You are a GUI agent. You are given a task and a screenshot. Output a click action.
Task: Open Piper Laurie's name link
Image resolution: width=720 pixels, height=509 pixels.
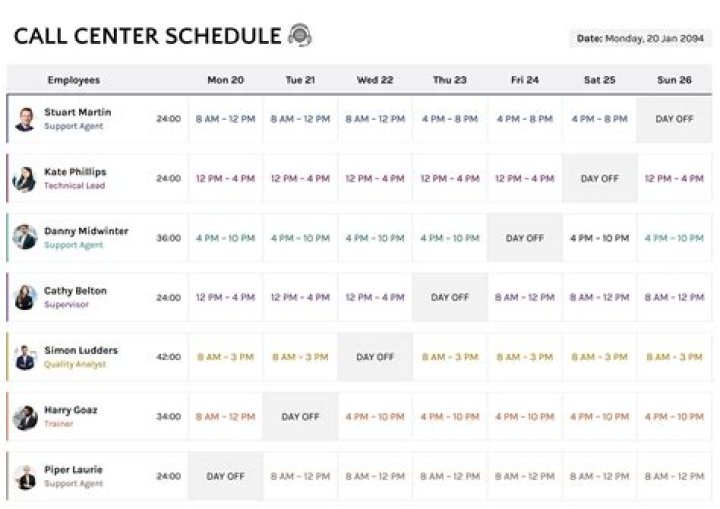pyautogui.click(x=73, y=469)
